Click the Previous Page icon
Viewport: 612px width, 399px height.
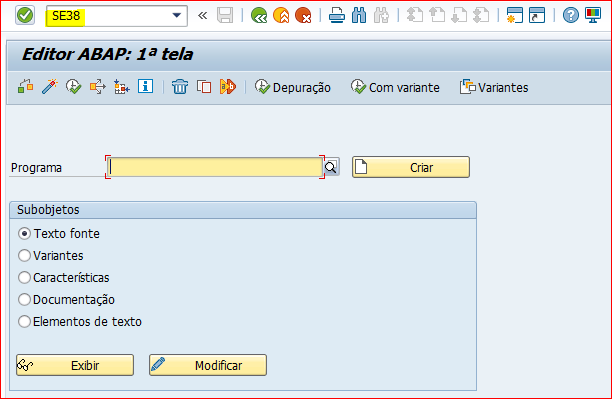pyautogui.click(x=437, y=16)
